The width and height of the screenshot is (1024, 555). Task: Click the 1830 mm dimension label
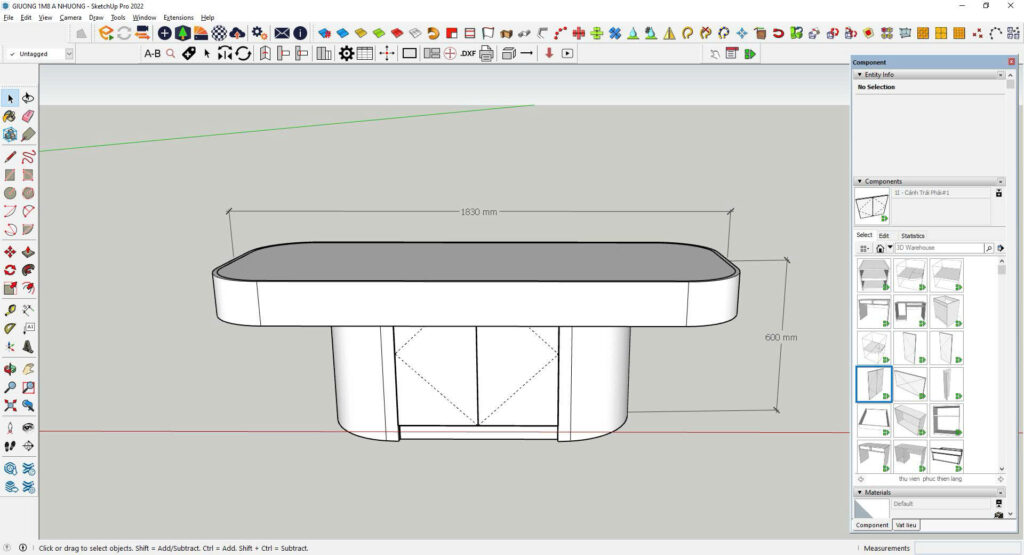click(x=479, y=212)
